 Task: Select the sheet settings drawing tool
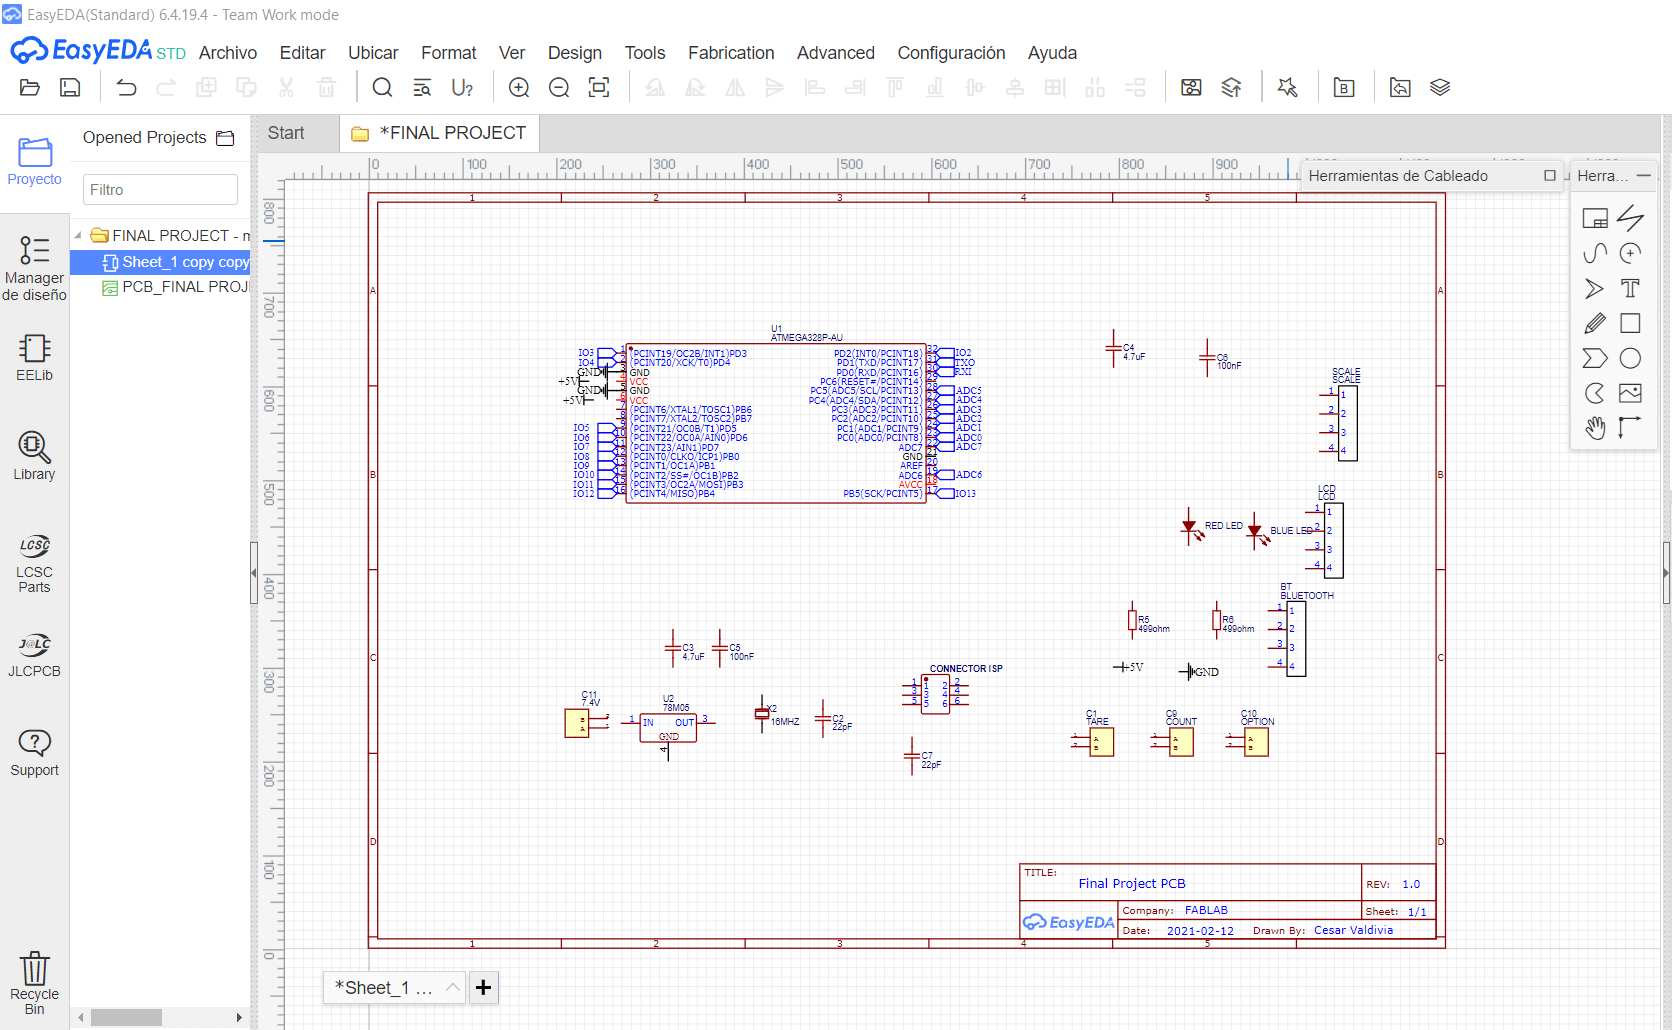click(x=1595, y=218)
